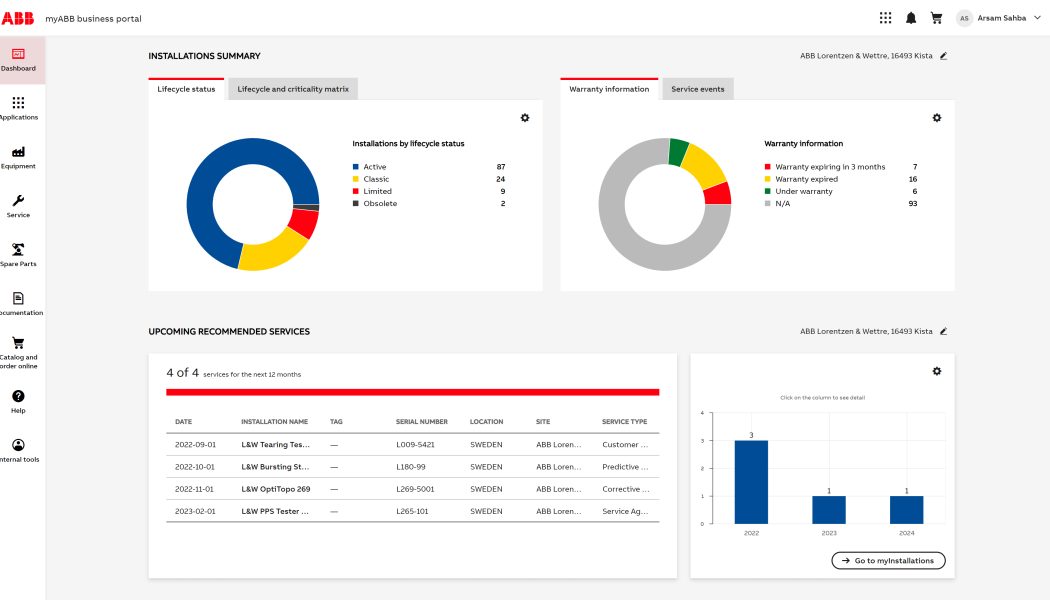The height and width of the screenshot is (600, 1050).
Task: Click the Go to myInstallations button
Action: (889, 560)
